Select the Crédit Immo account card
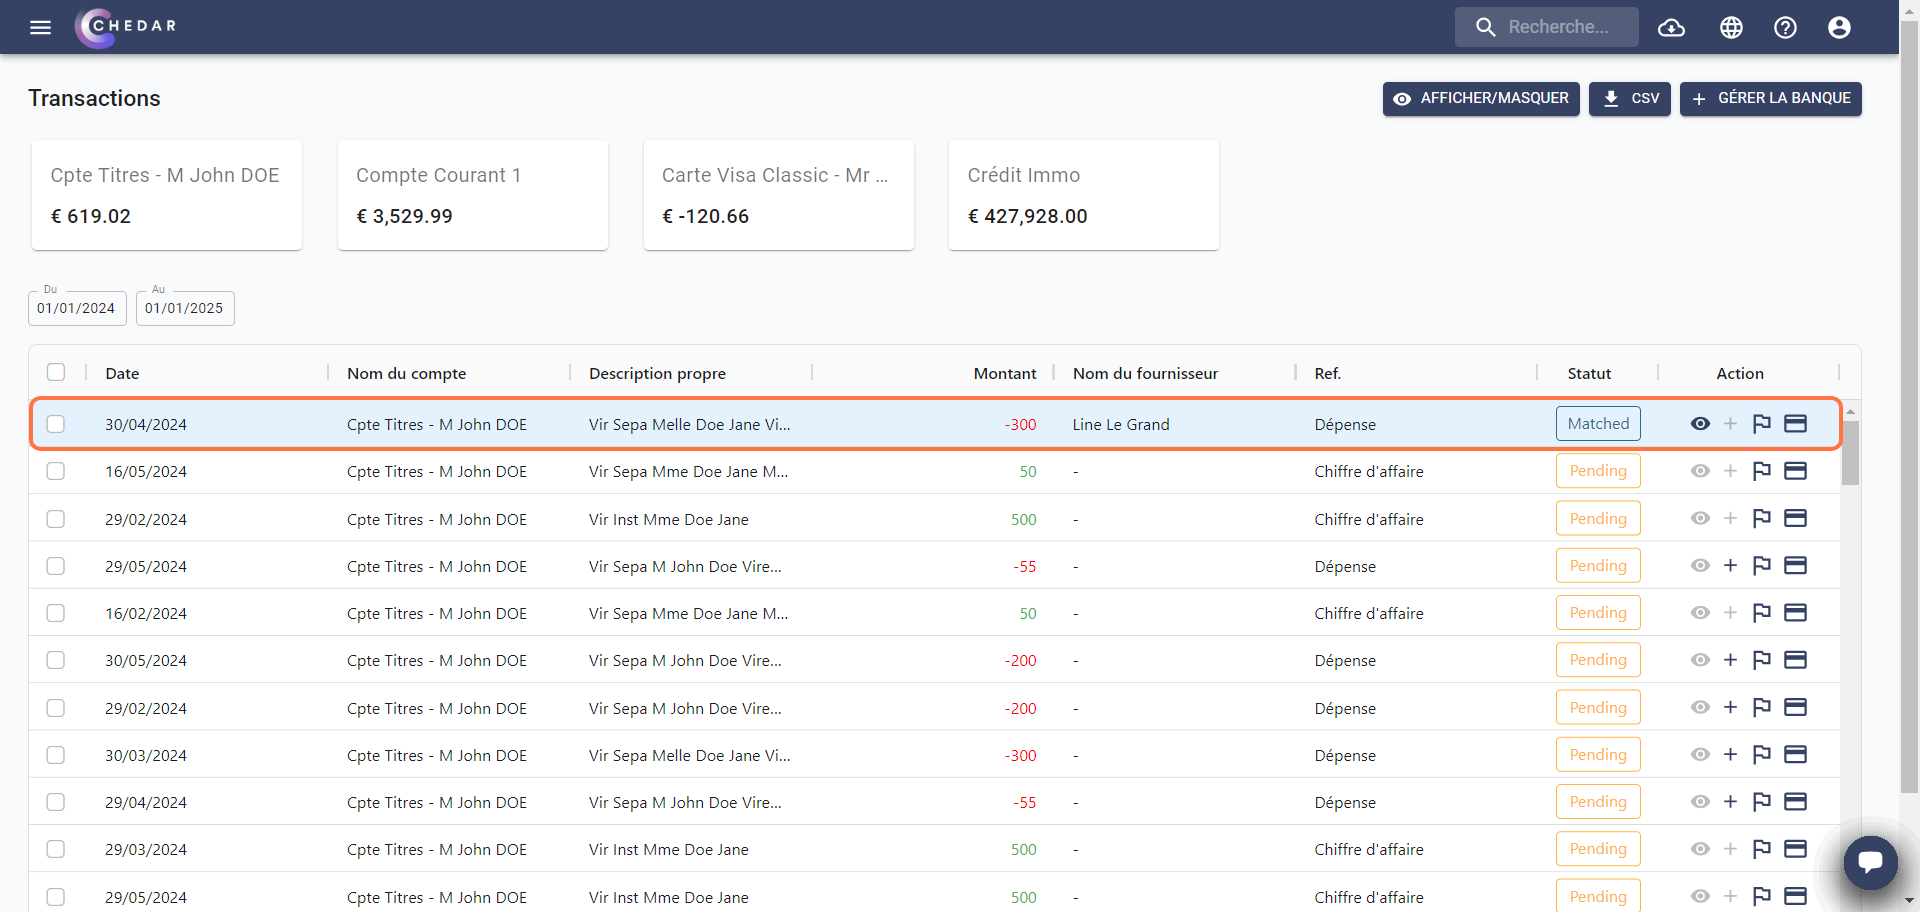Viewport: 1920px width, 912px height. pyautogui.click(x=1084, y=195)
